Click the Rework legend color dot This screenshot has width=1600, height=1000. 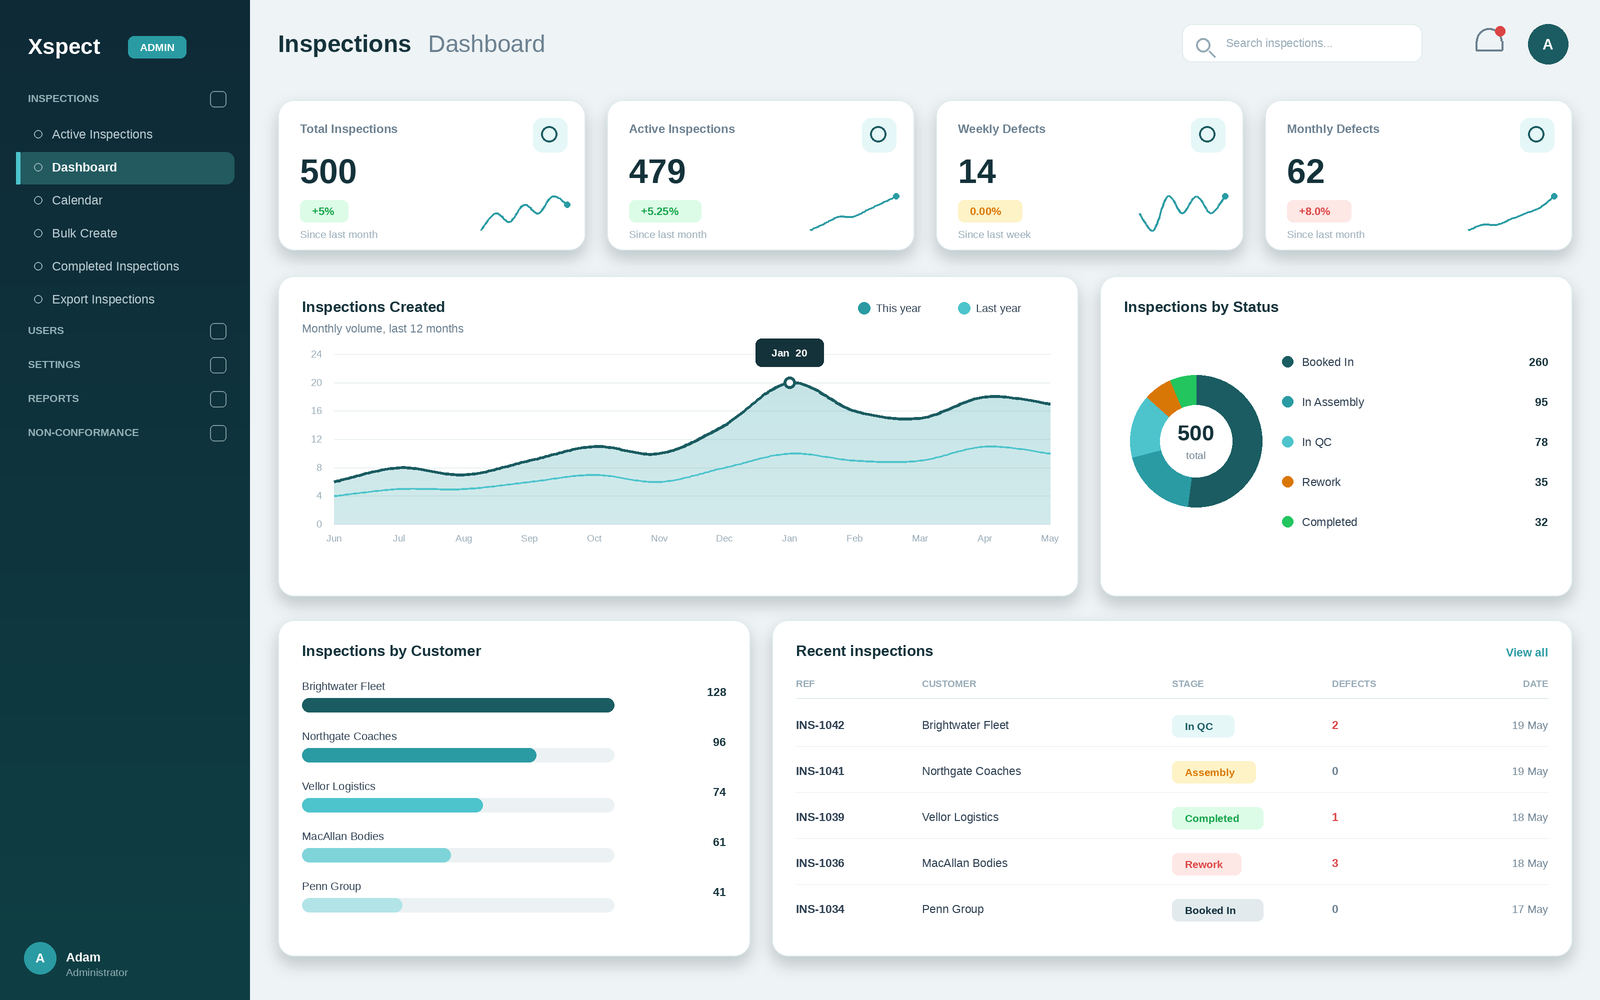point(1288,482)
